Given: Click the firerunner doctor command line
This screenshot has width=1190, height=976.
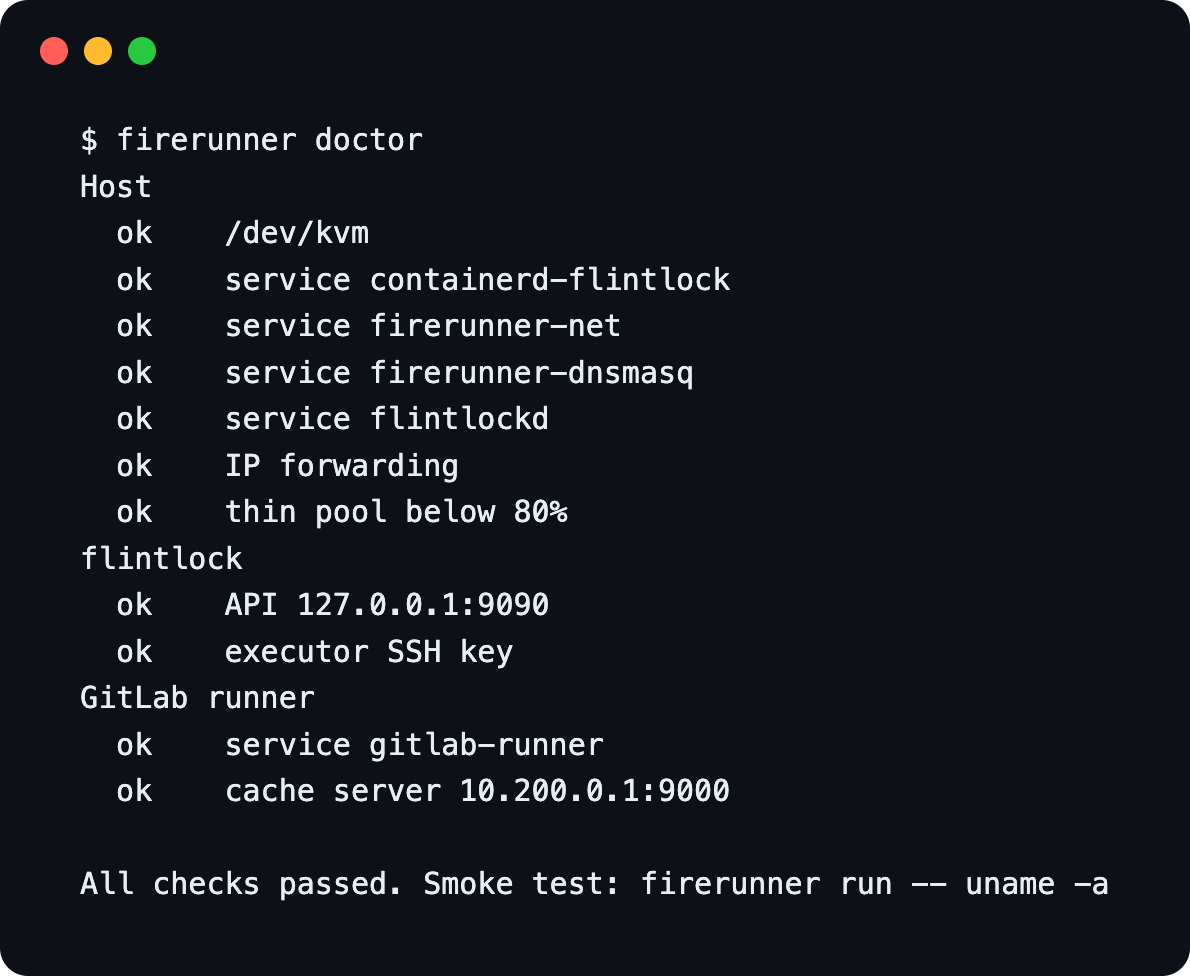Looking at the screenshot, I should coord(251,140).
